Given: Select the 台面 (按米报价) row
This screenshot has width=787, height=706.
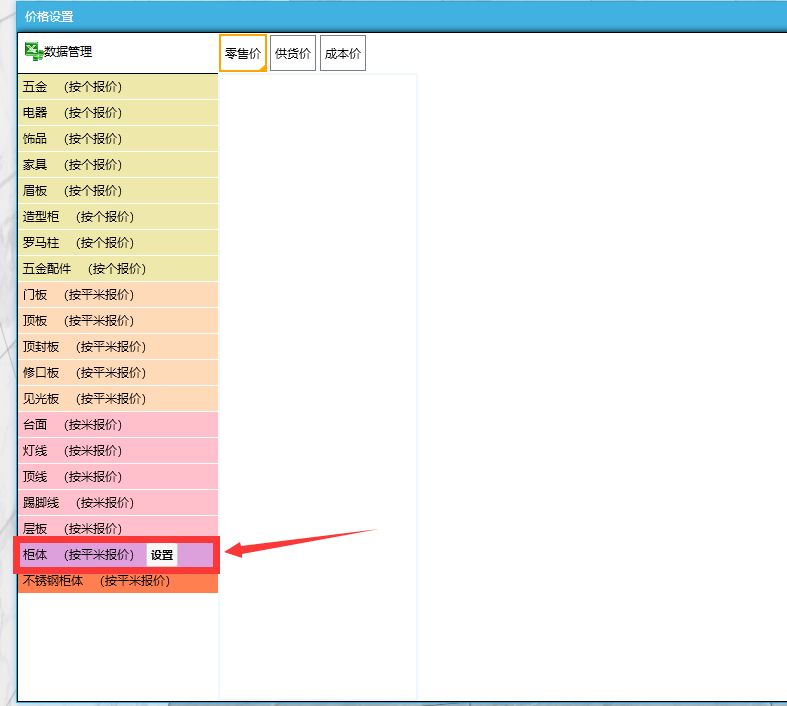Looking at the screenshot, I should click(118, 425).
